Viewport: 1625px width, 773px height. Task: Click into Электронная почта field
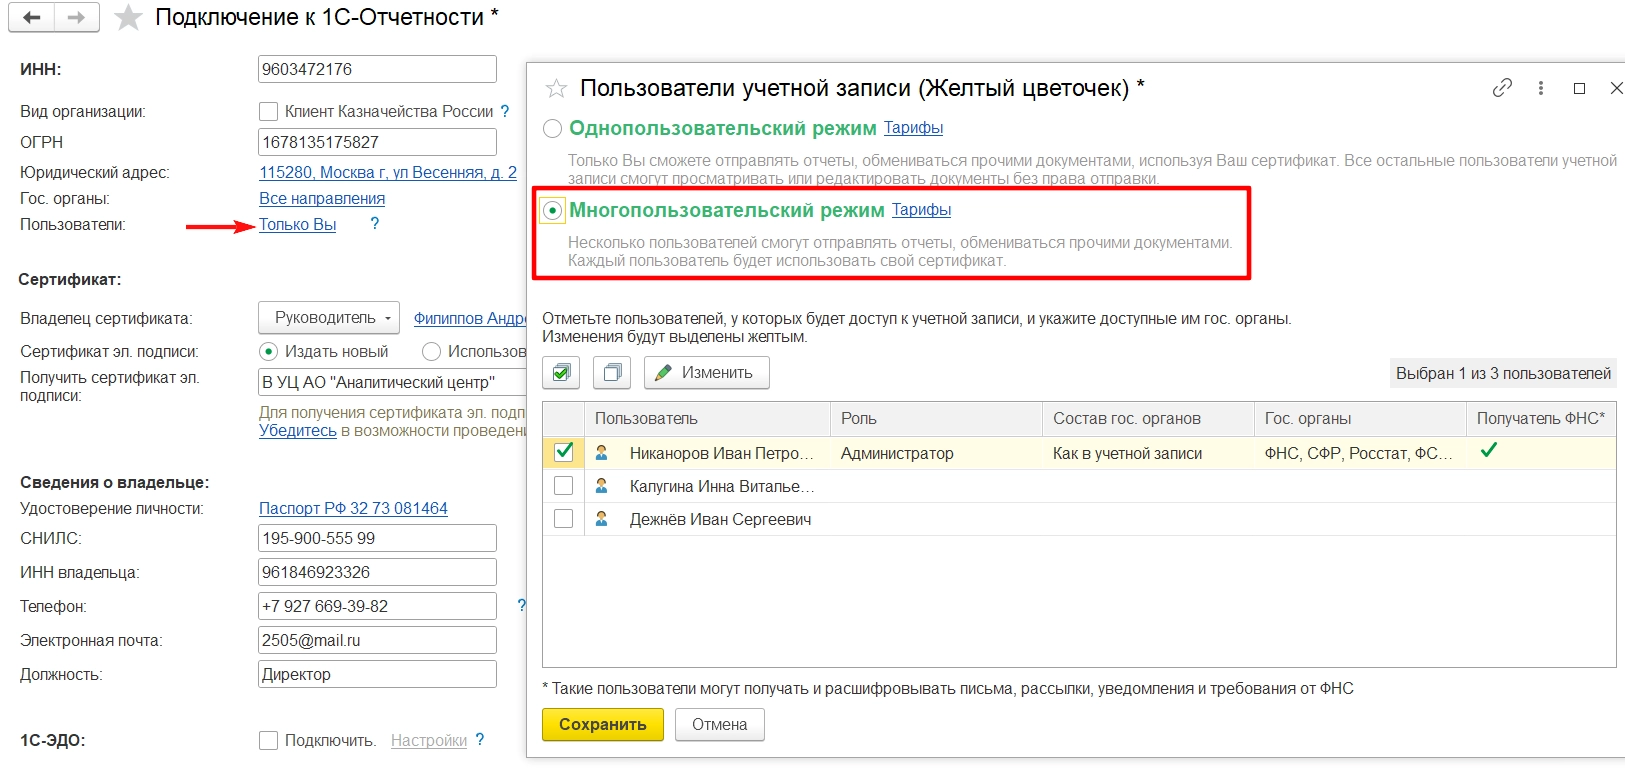377,640
